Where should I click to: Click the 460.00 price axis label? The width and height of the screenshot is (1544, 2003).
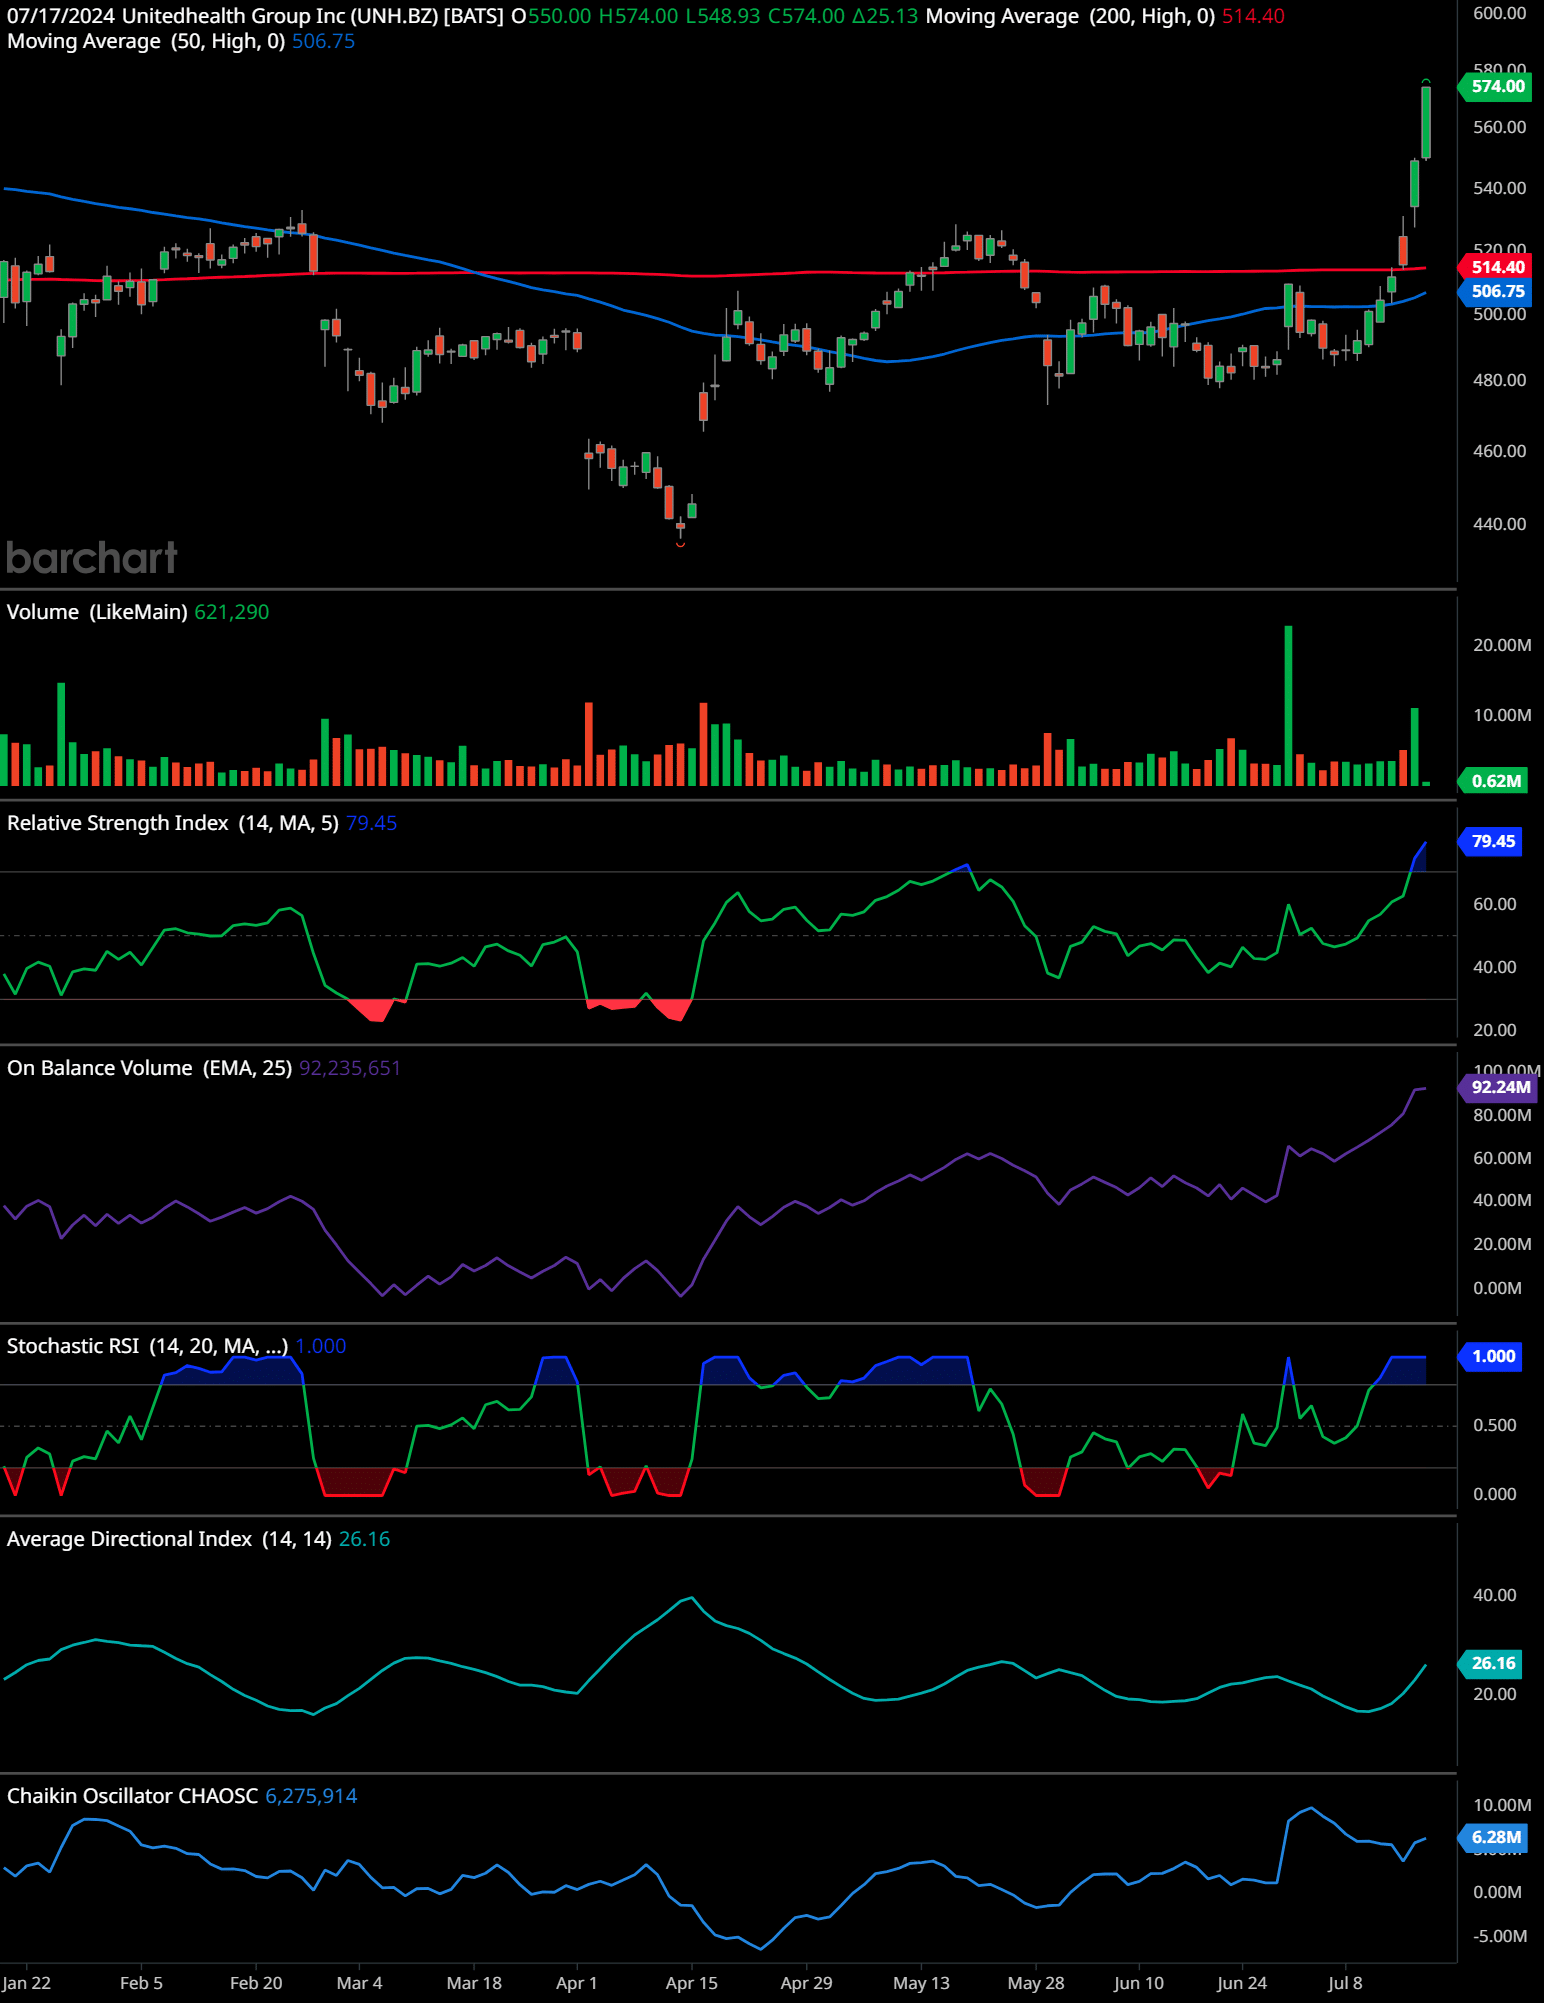point(1499,451)
